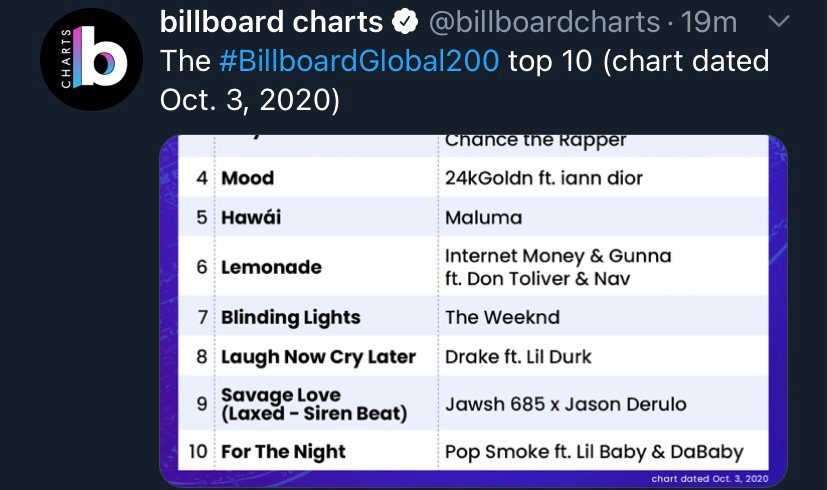Click the Mood song title in chart
This screenshot has height=490, width=827.
[247, 178]
